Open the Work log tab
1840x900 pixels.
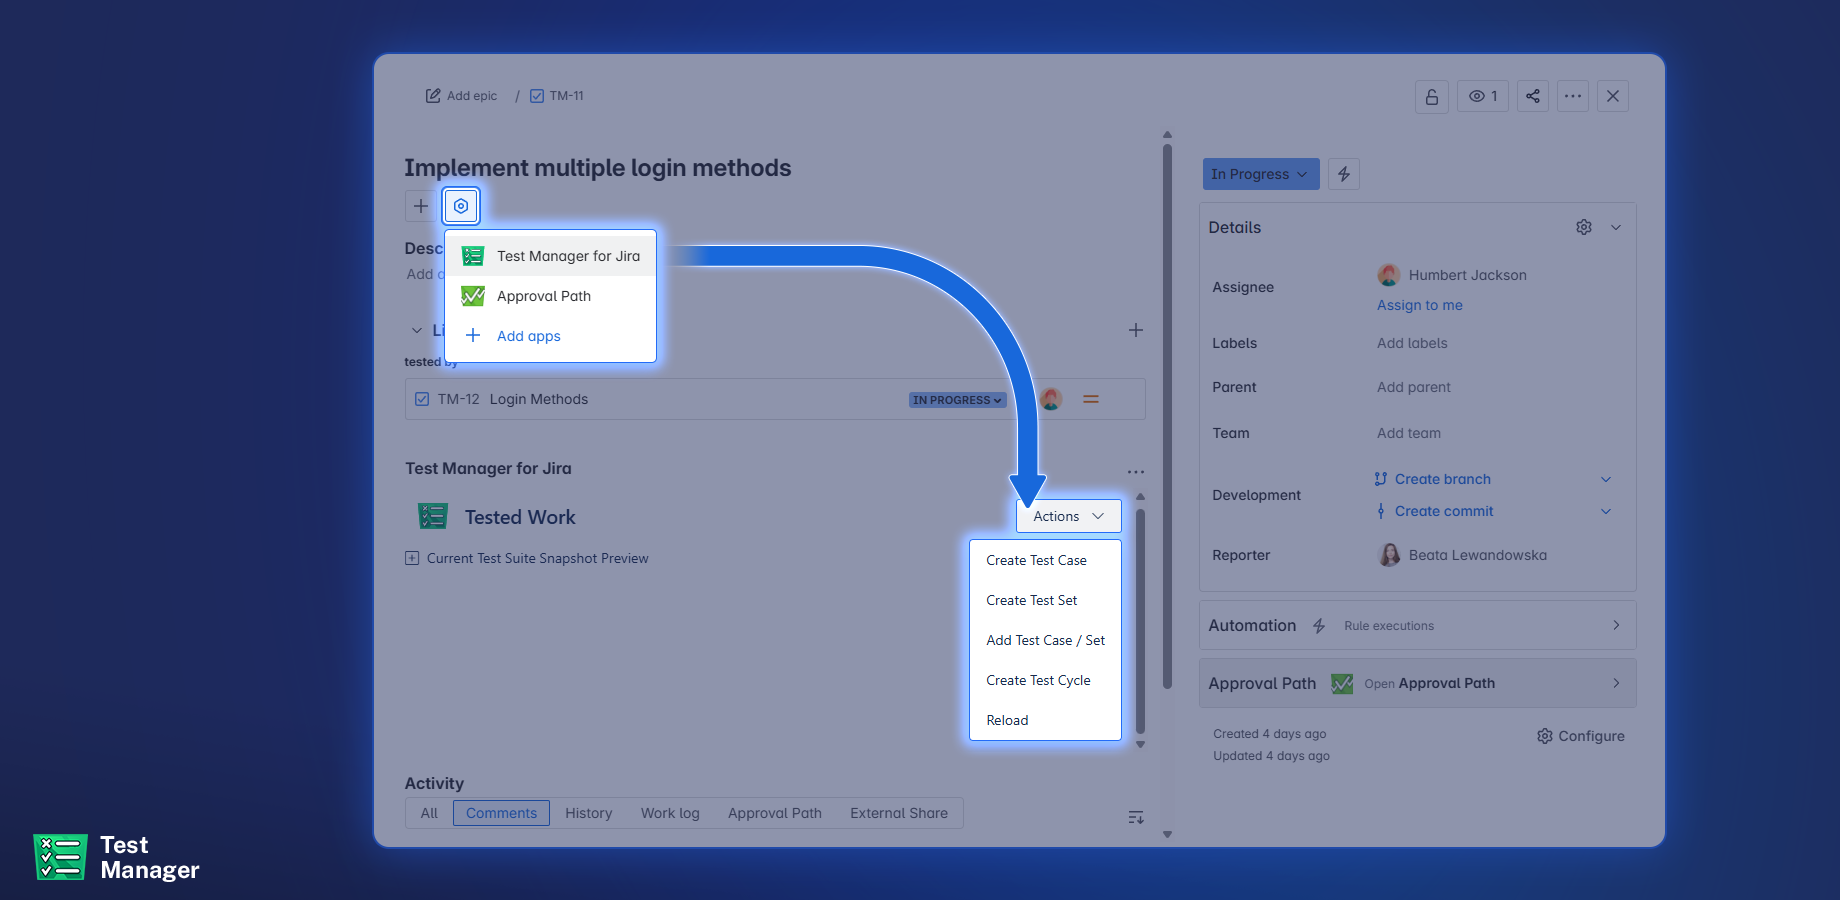click(670, 813)
